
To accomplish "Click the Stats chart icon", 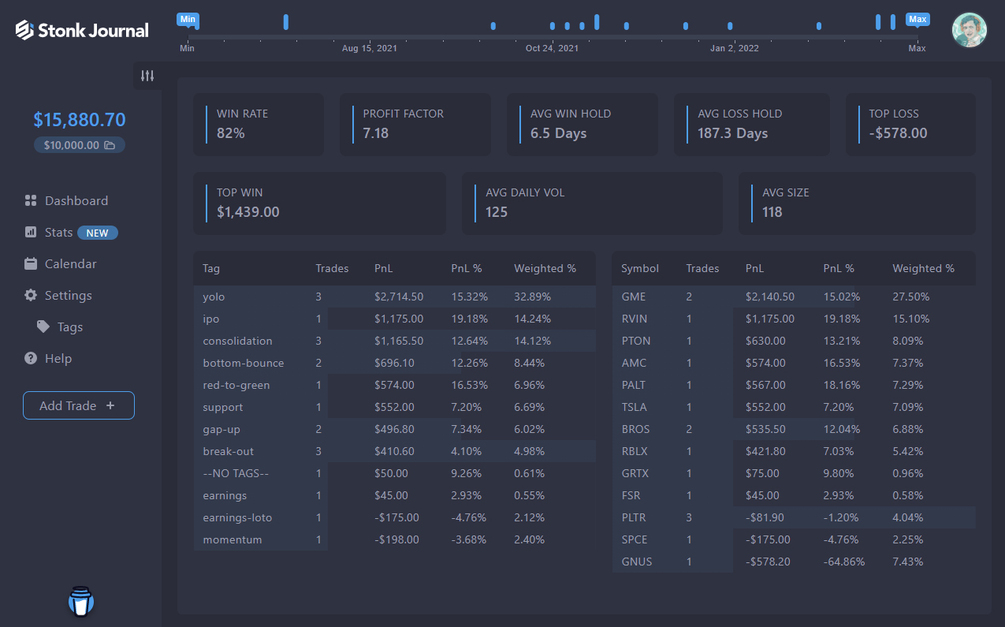I will [x=30, y=232].
